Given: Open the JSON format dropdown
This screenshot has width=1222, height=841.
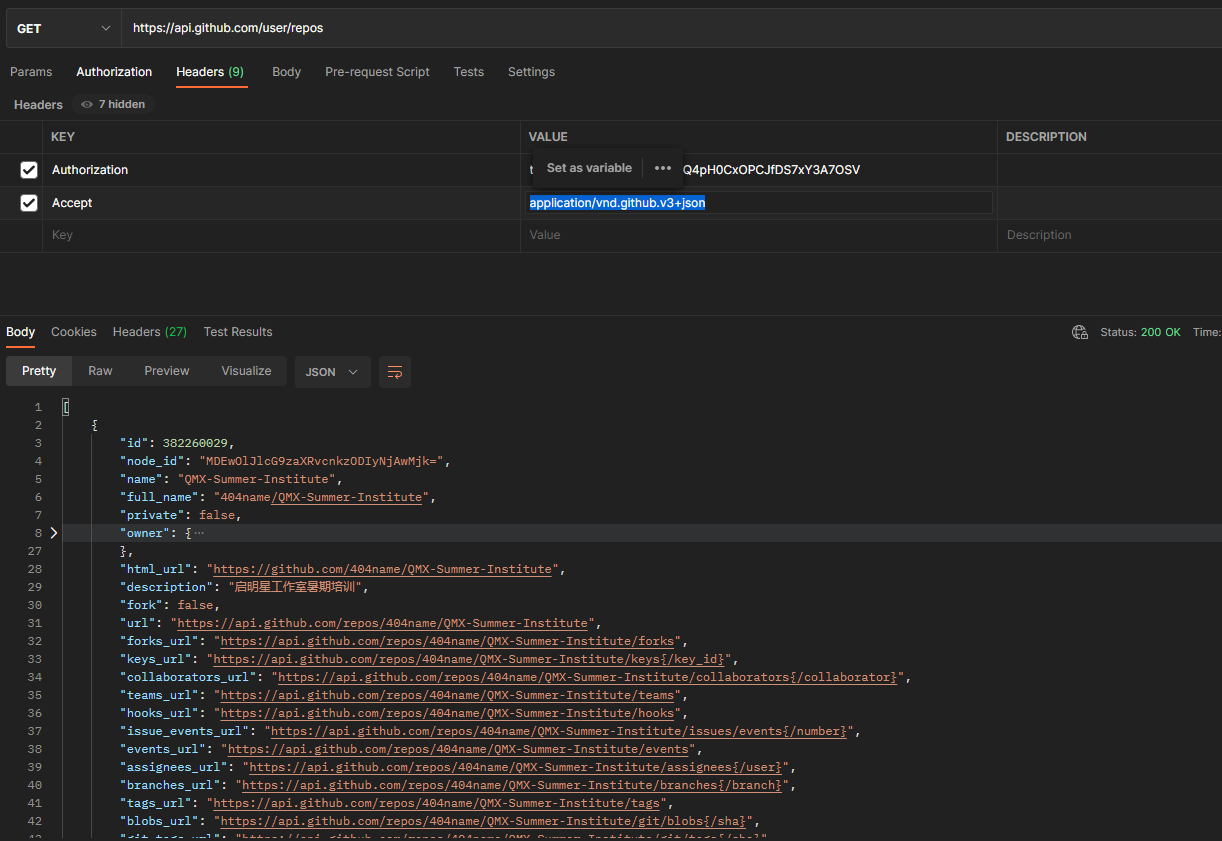Looking at the screenshot, I should coord(332,372).
